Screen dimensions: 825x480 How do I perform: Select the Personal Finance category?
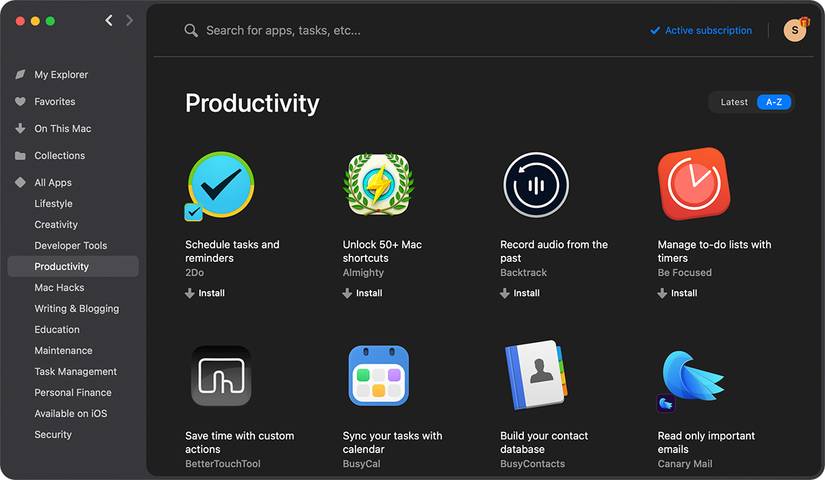[73, 393]
